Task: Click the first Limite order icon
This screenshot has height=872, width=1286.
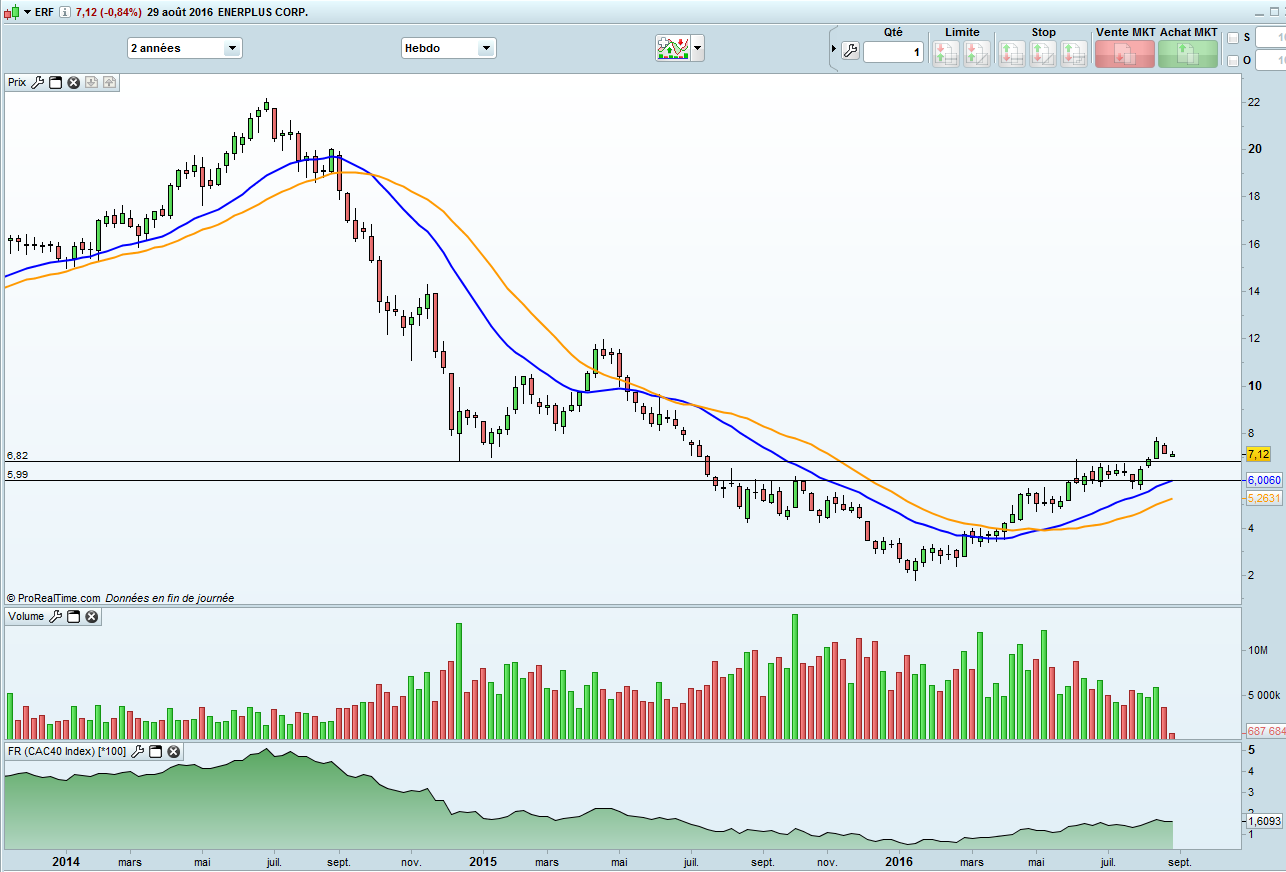Action: point(946,54)
